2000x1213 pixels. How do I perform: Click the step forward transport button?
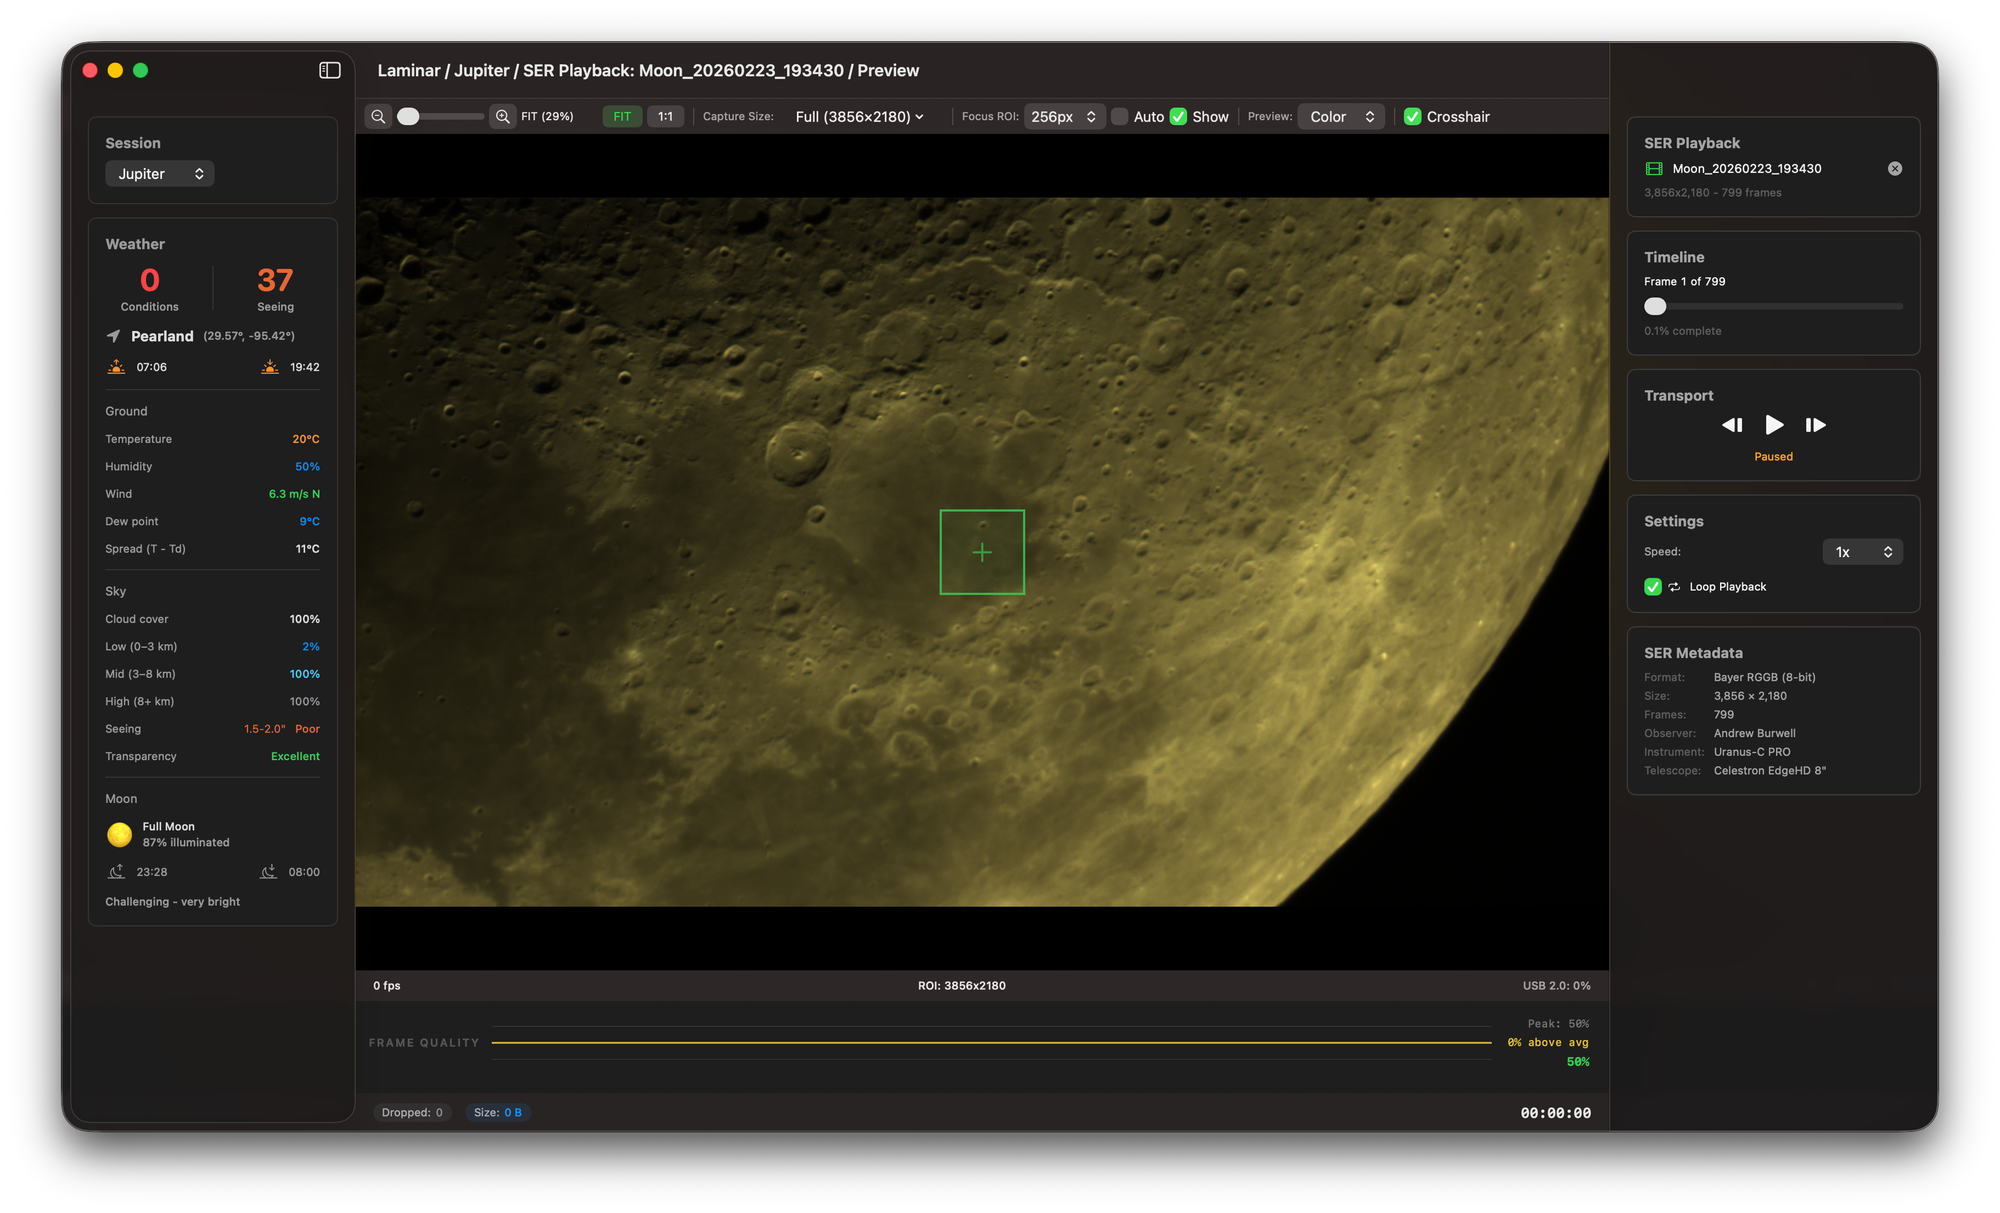click(1816, 425)
